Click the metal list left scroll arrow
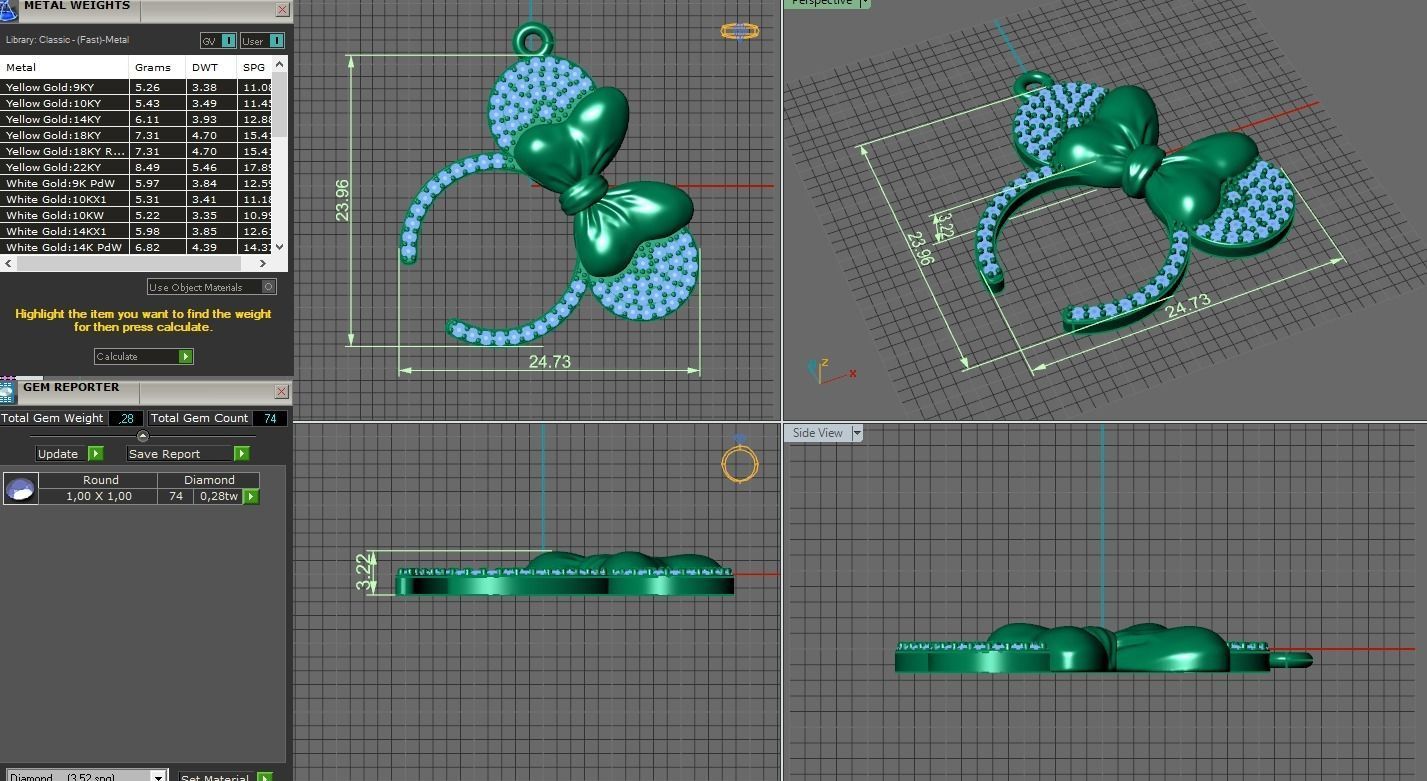1427x781 pixels. [x=8, y=264]
